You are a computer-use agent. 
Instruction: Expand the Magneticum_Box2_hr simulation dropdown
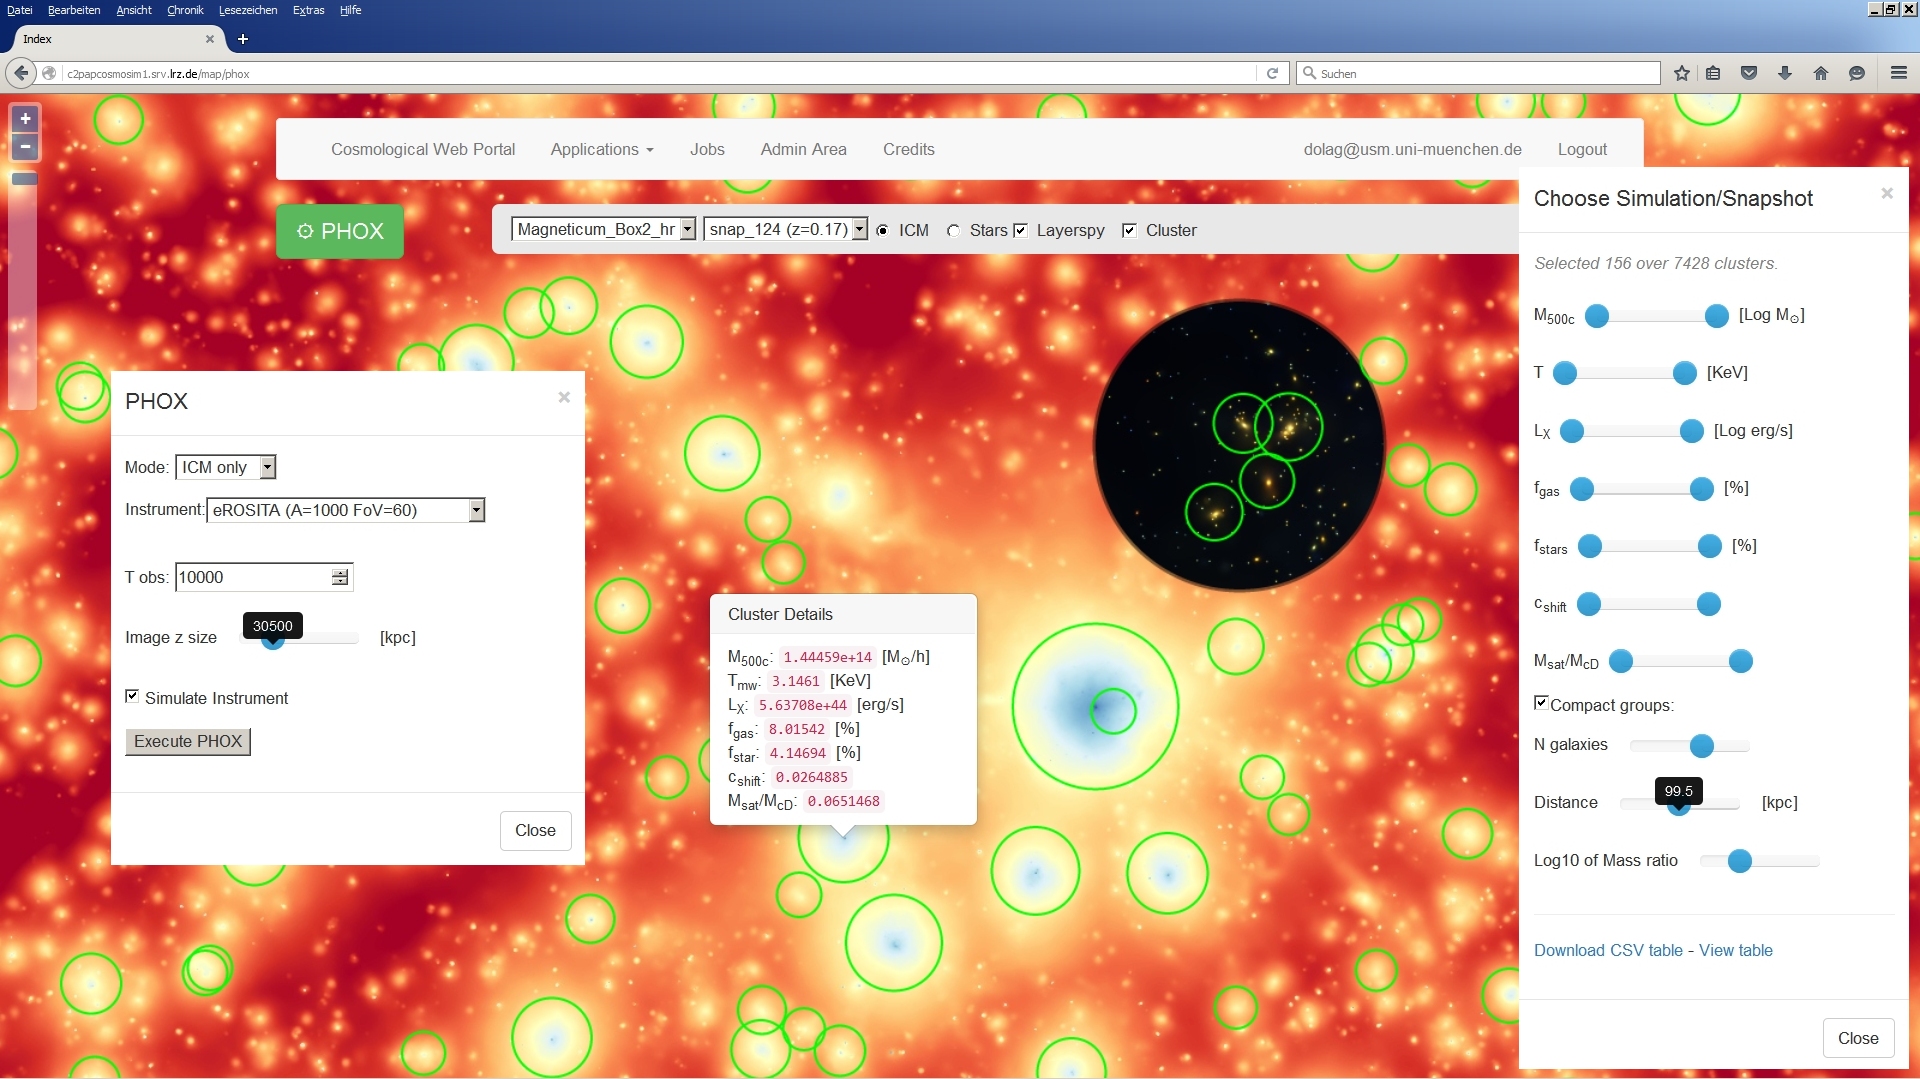tap(604, 229)
